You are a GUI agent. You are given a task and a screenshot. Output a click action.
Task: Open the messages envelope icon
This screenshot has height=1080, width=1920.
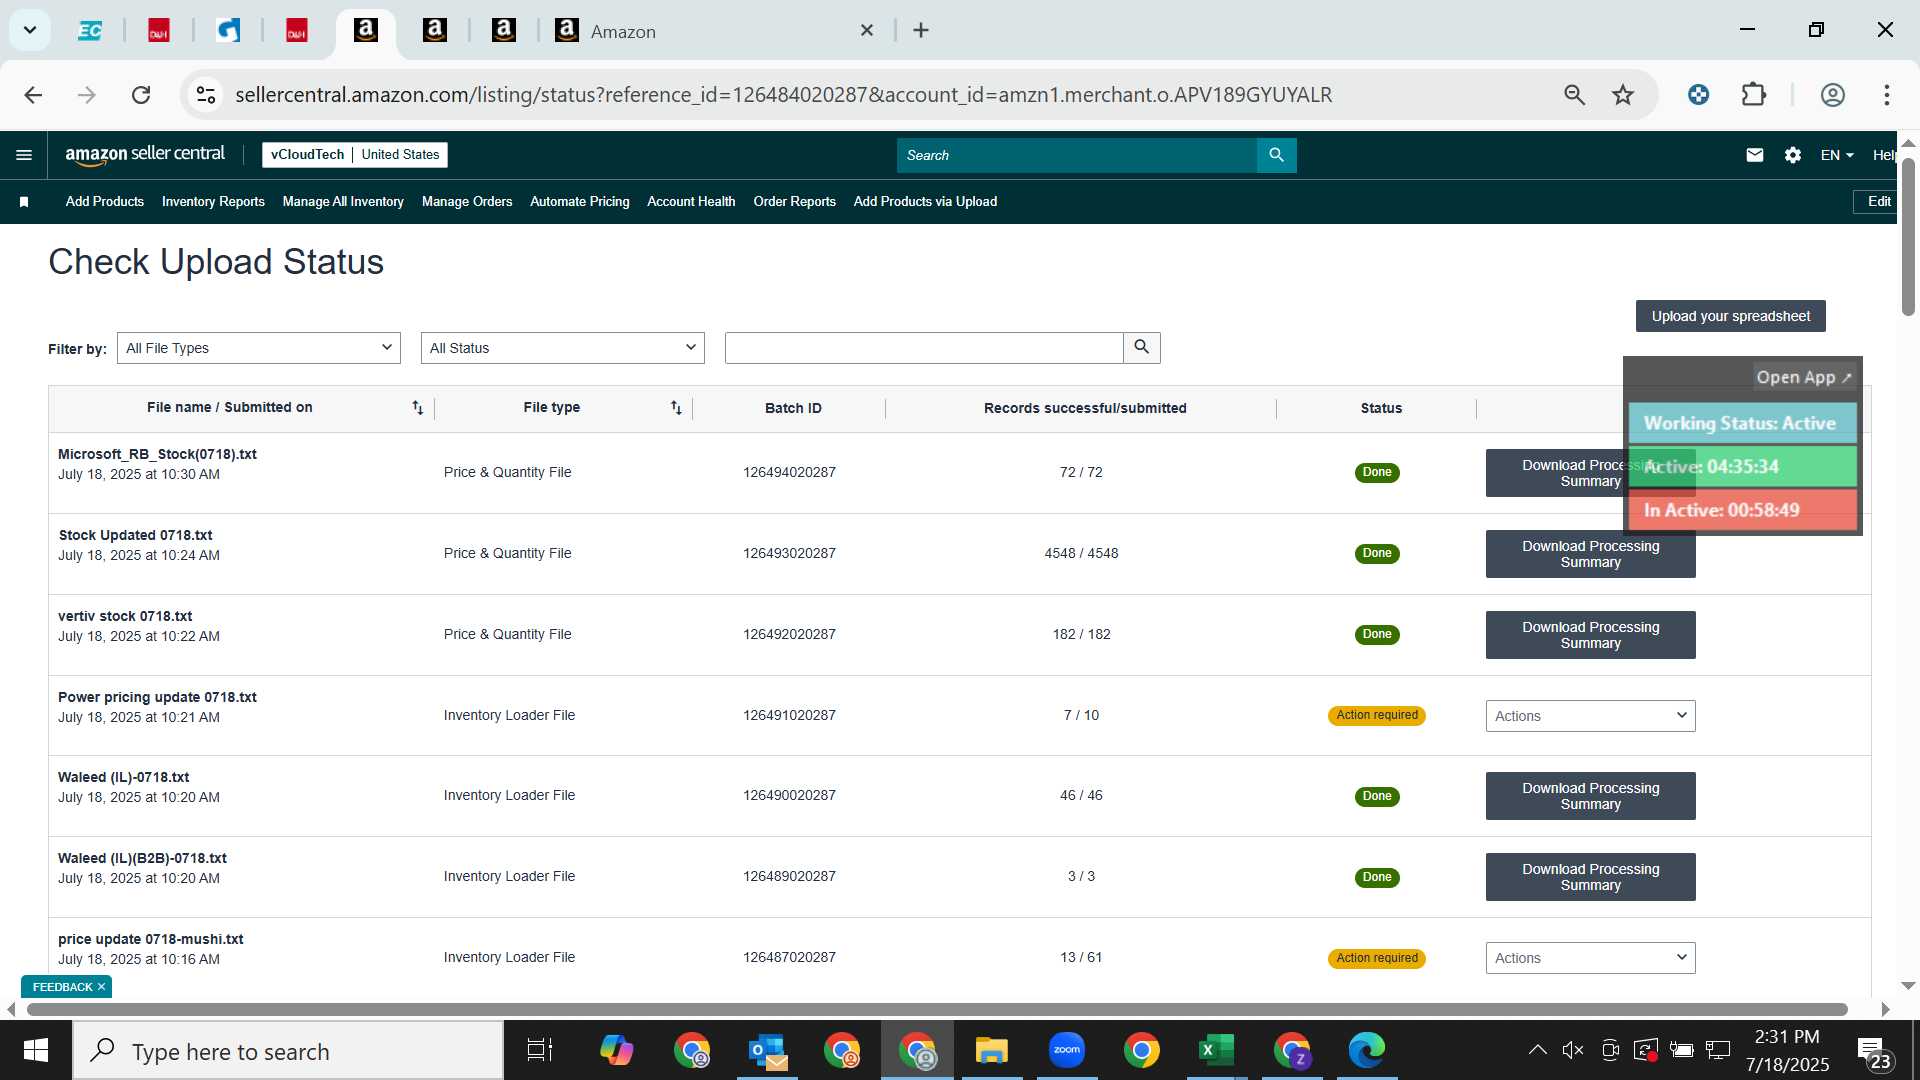(1754, 155)
